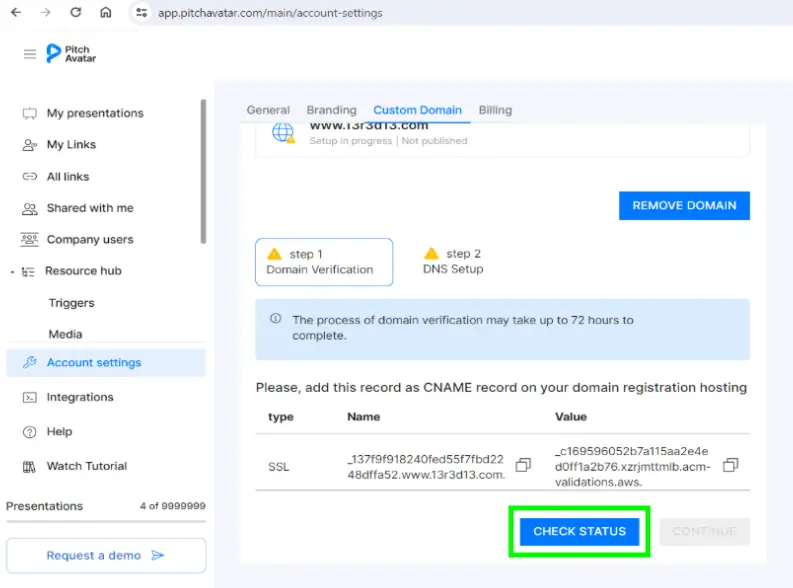Copy the CNAME Name value

[x=523, y=465]
